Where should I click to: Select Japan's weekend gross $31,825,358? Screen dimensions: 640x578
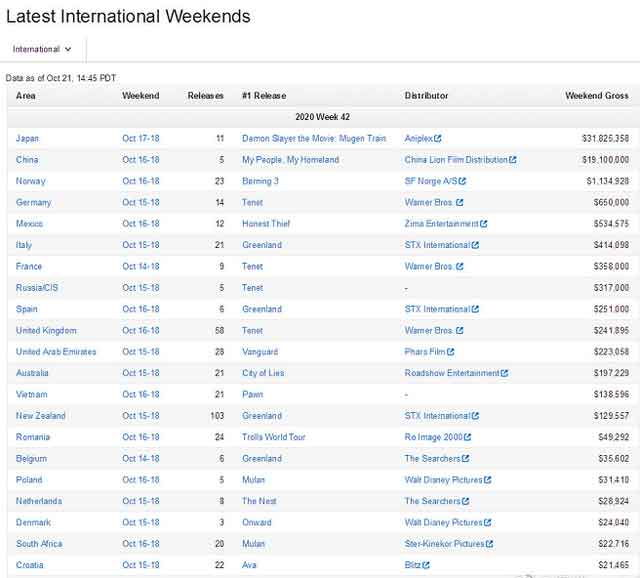pyautogui.click(x=605, y=138)
